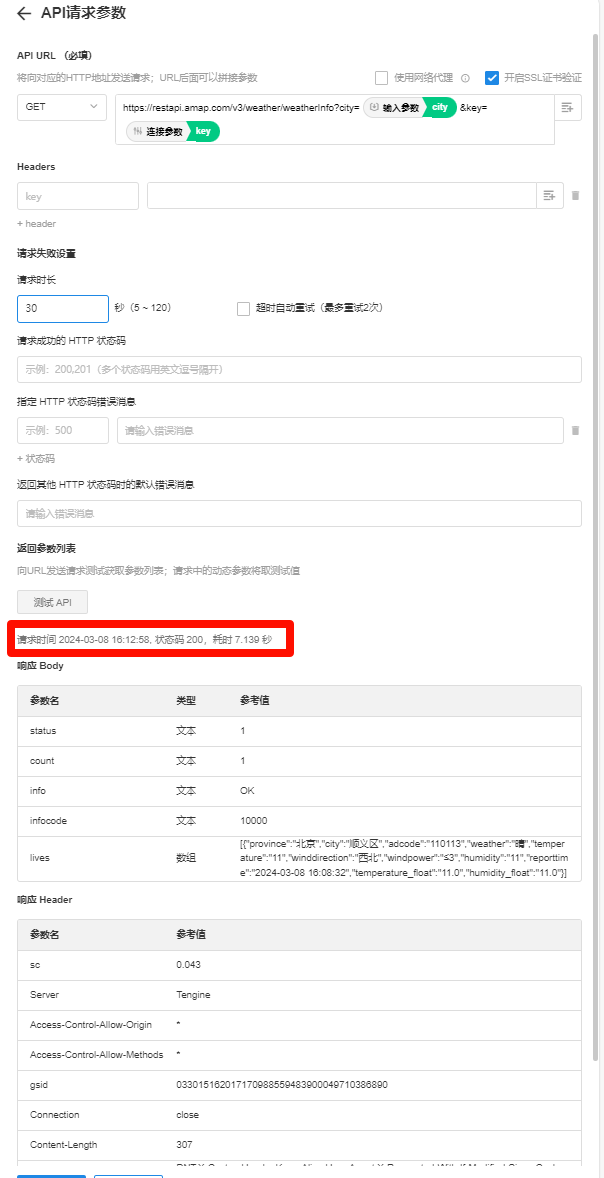Click the info icon next to 使用网络代理
604x1178 pixels.
[465, 77]
